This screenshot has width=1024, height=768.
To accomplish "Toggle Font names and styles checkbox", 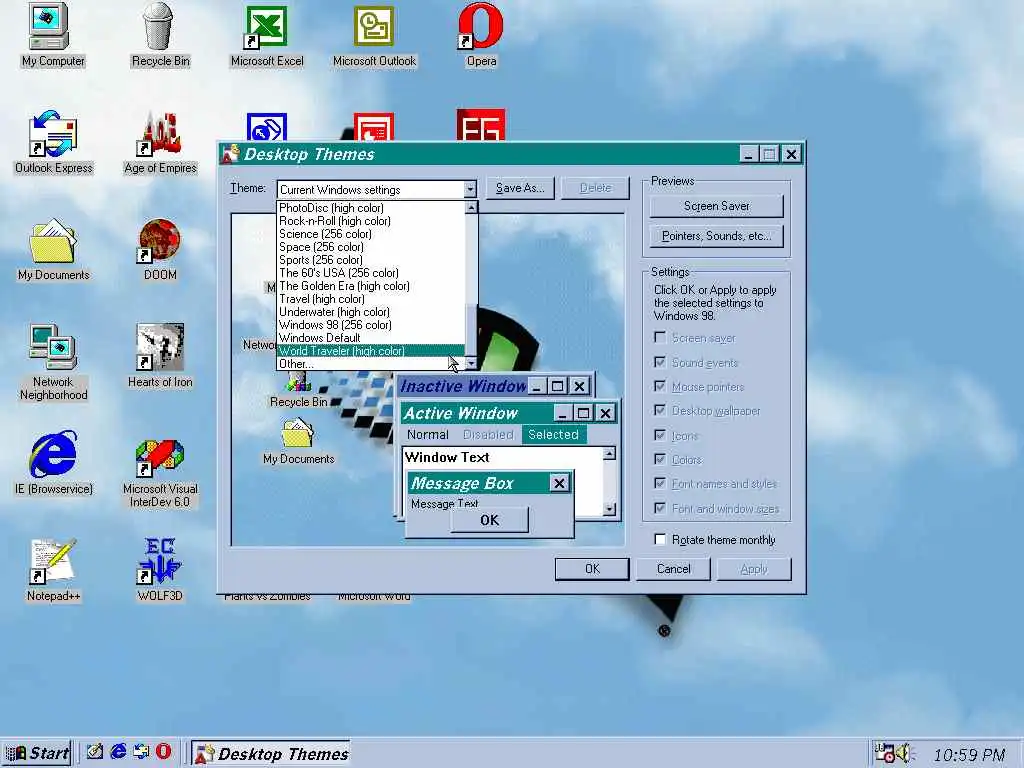I will [660, 483].
